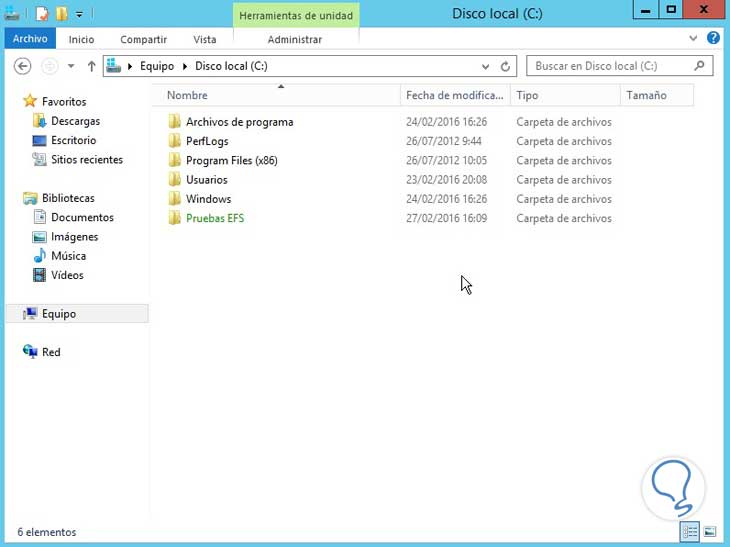Open Sitios recientes in navigation pane
730x547 pixels.
tap(87, 160)
